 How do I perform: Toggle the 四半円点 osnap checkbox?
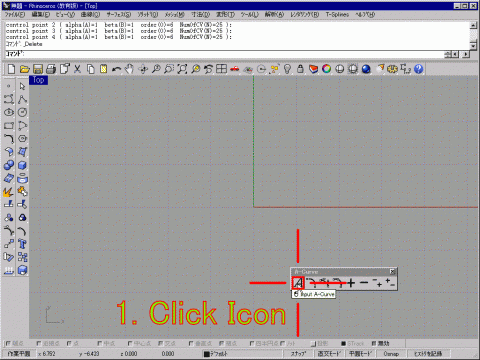252,343
